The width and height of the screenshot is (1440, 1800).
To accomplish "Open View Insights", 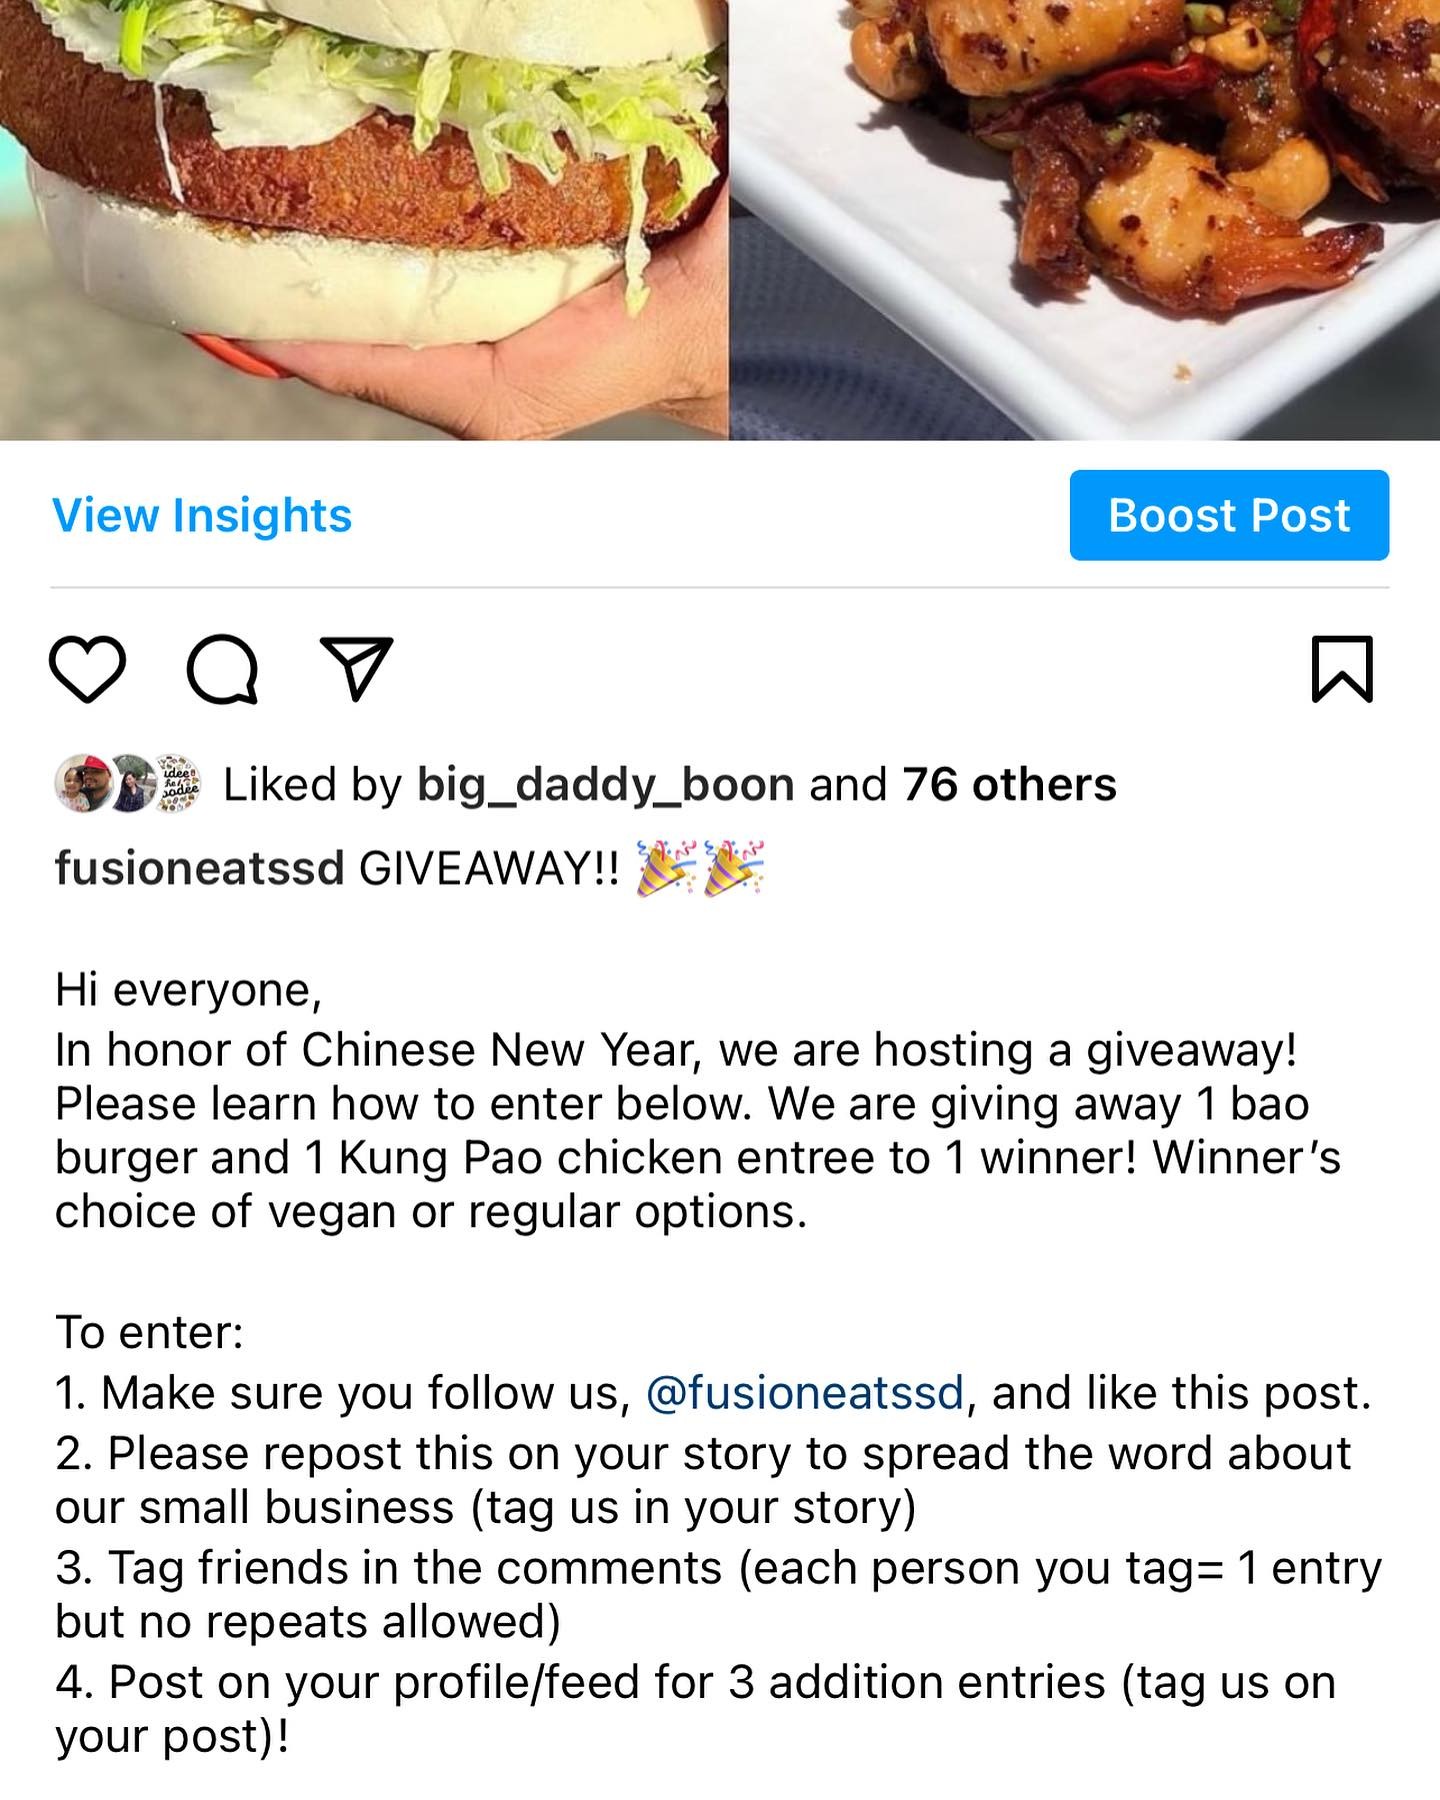I will tap(202, 516).
